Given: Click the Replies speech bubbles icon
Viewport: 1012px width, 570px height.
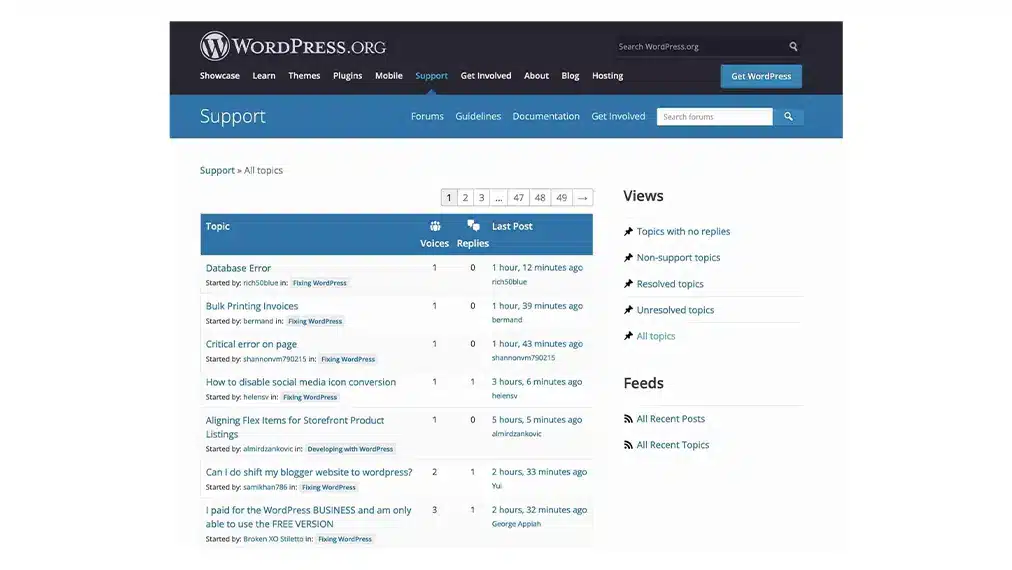Looking at the screenshot, I should (x=473, y=225).
